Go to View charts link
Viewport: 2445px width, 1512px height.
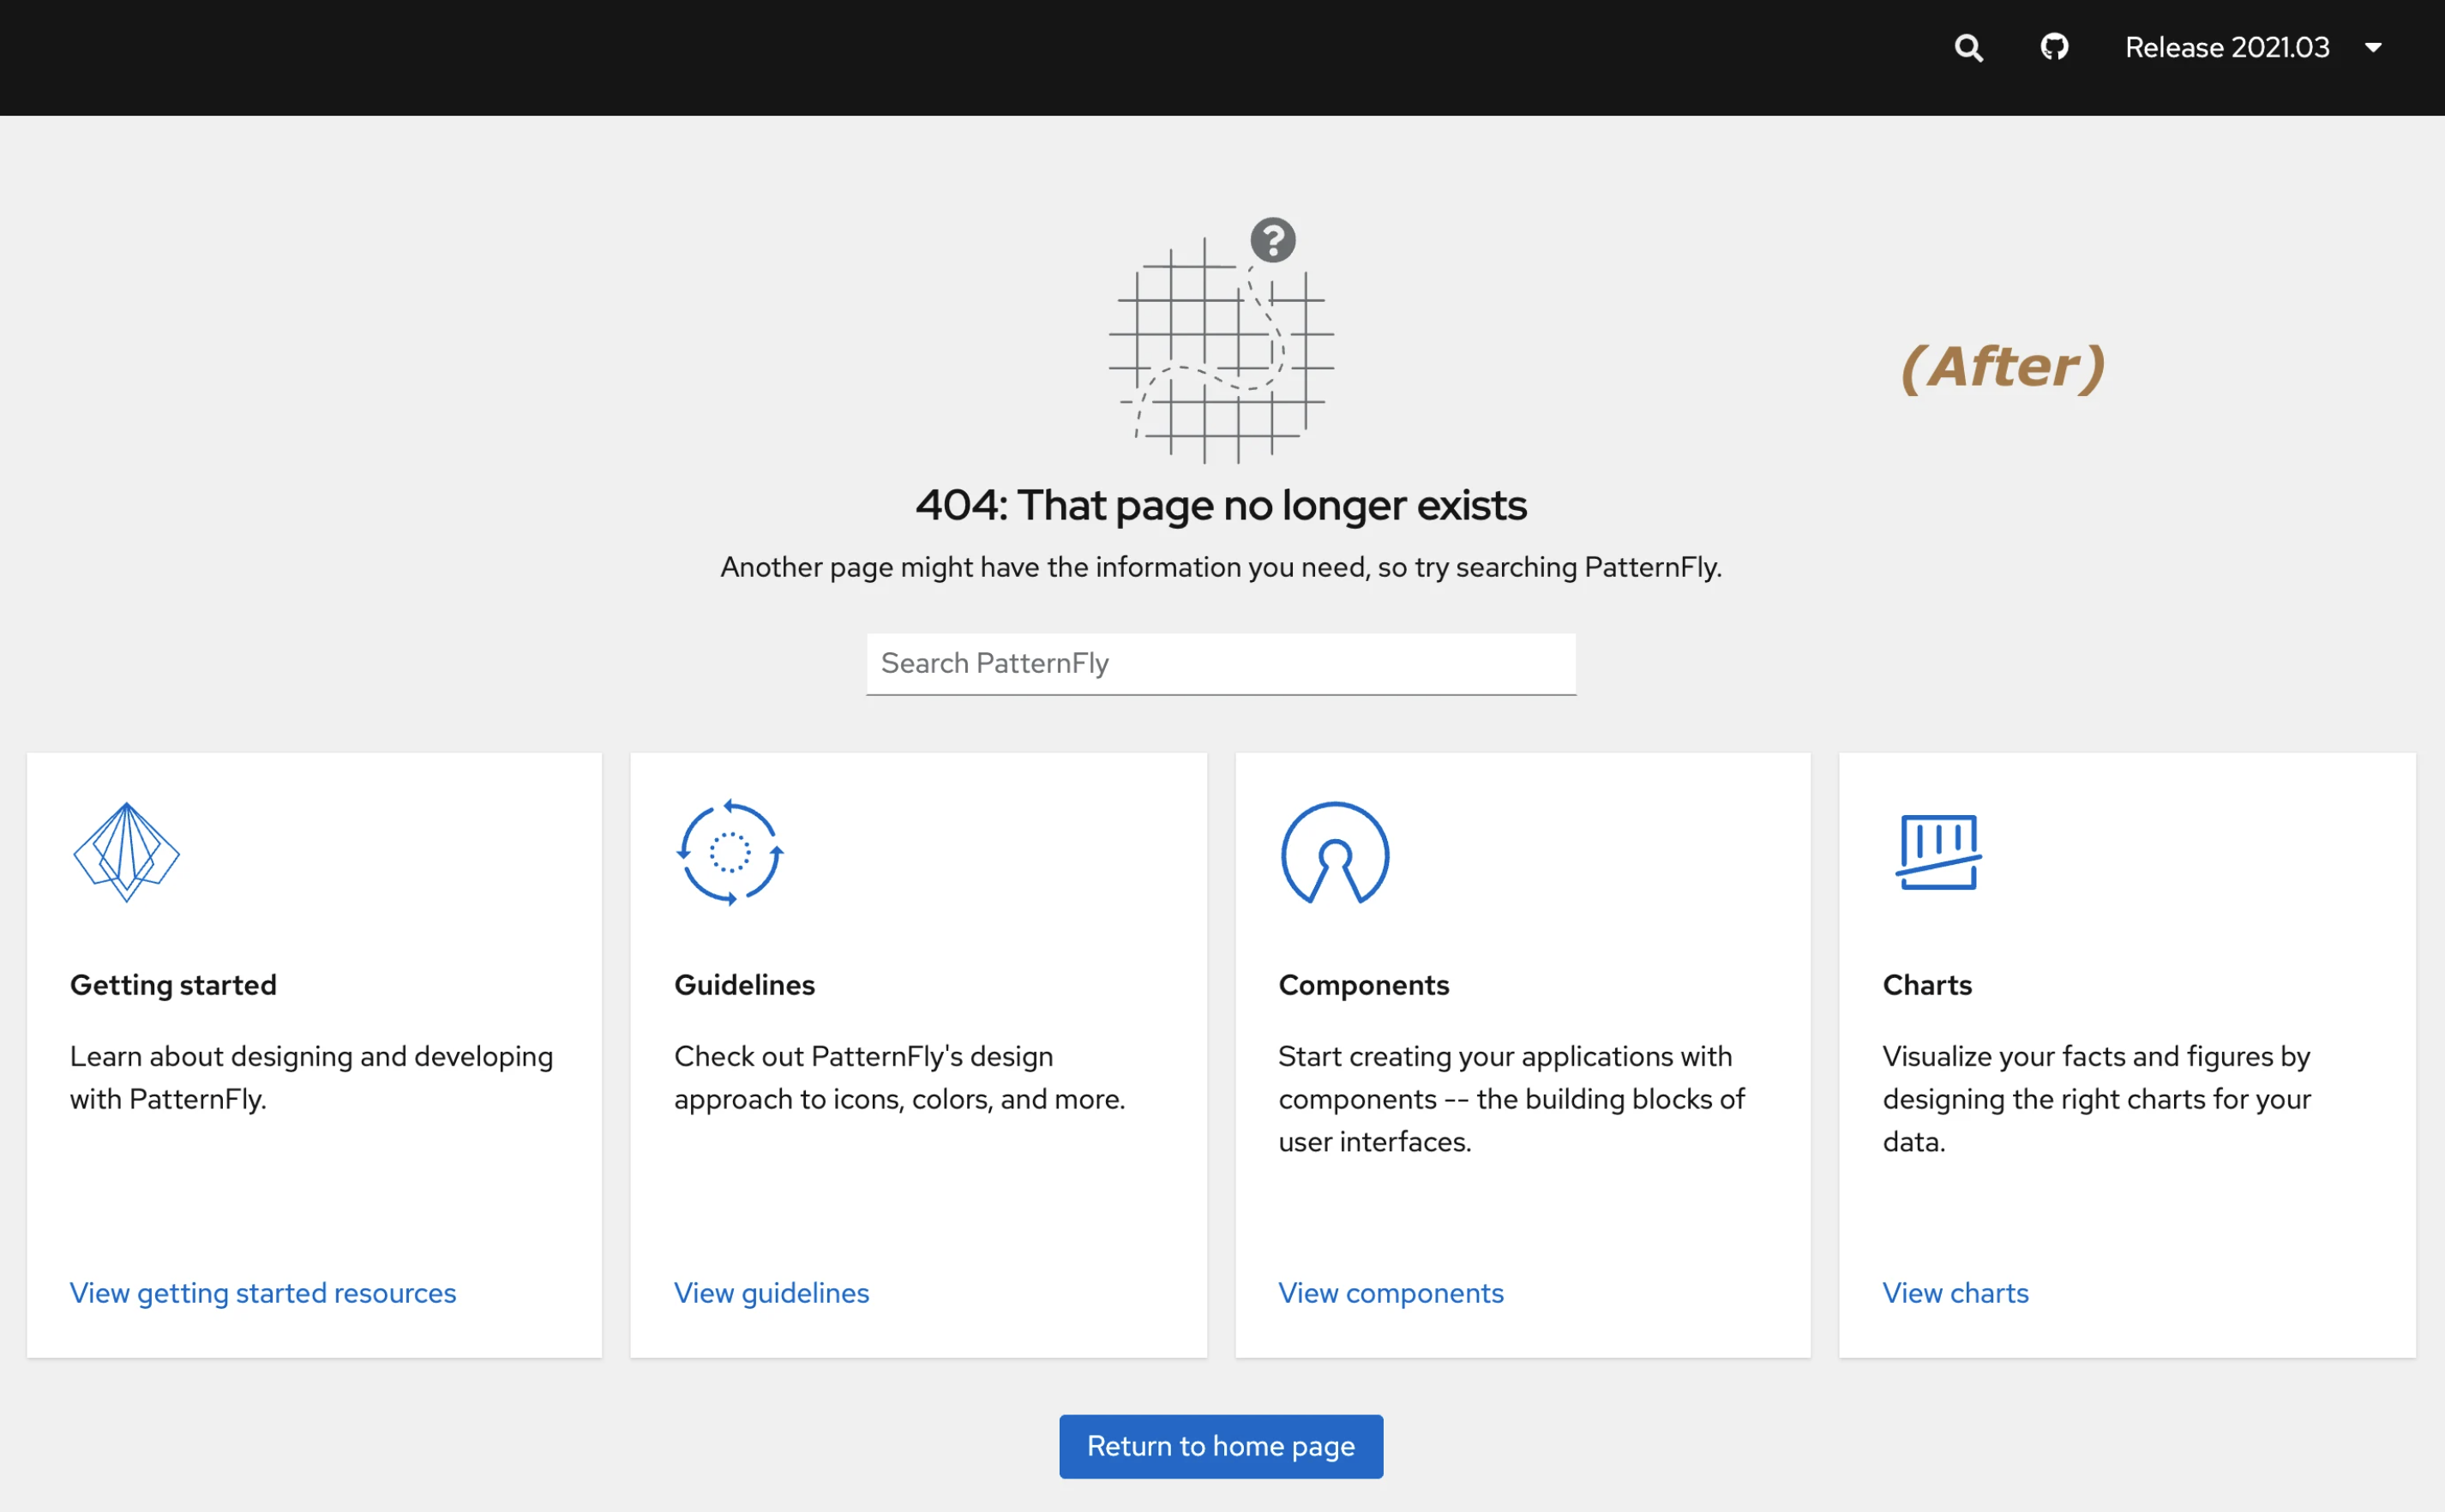[x=1955, y=1293]
